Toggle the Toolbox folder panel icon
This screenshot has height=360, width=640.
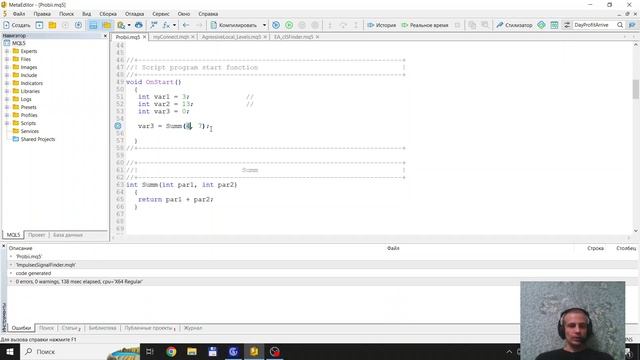[x=107, y=25]
